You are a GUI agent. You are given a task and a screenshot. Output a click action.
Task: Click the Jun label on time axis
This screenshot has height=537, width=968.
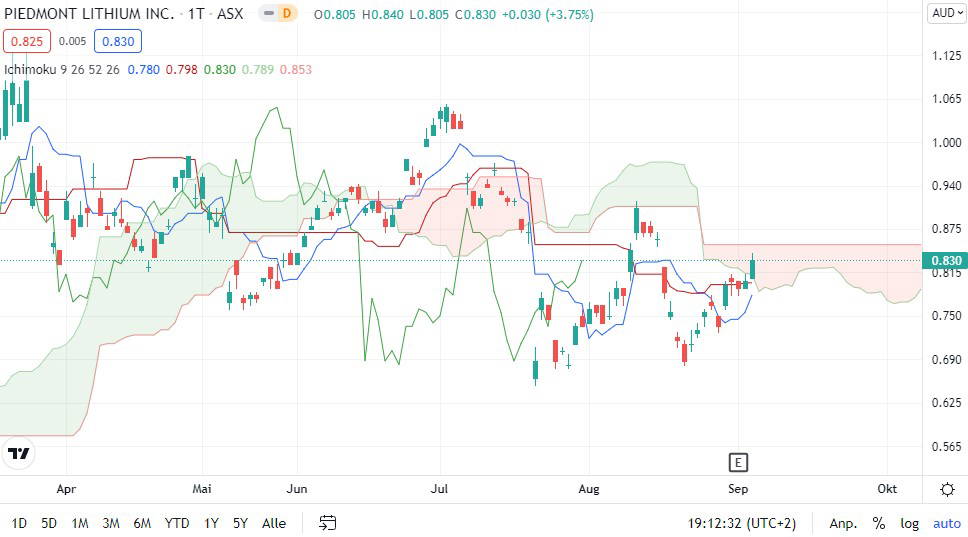click(x=297, y=489)
